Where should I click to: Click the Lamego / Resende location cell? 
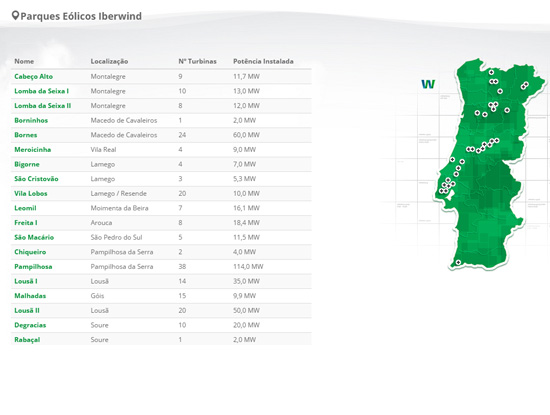click(119, 193)
